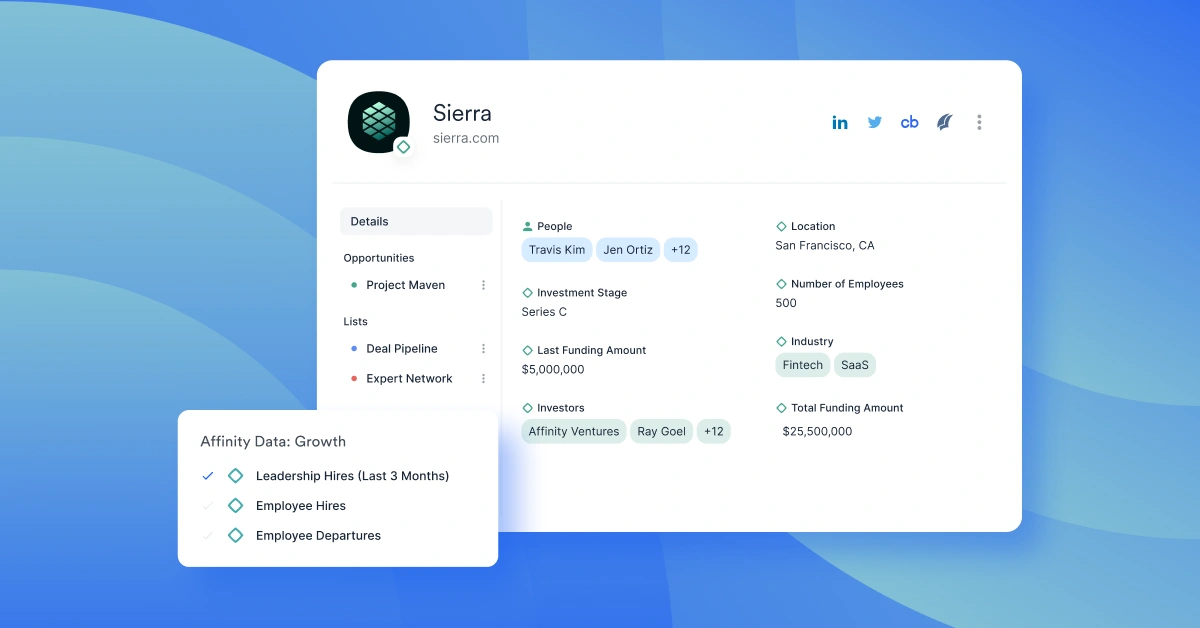
Task: Click the Last Funding Amount diamond icon
Action: (x=528, y=351)
